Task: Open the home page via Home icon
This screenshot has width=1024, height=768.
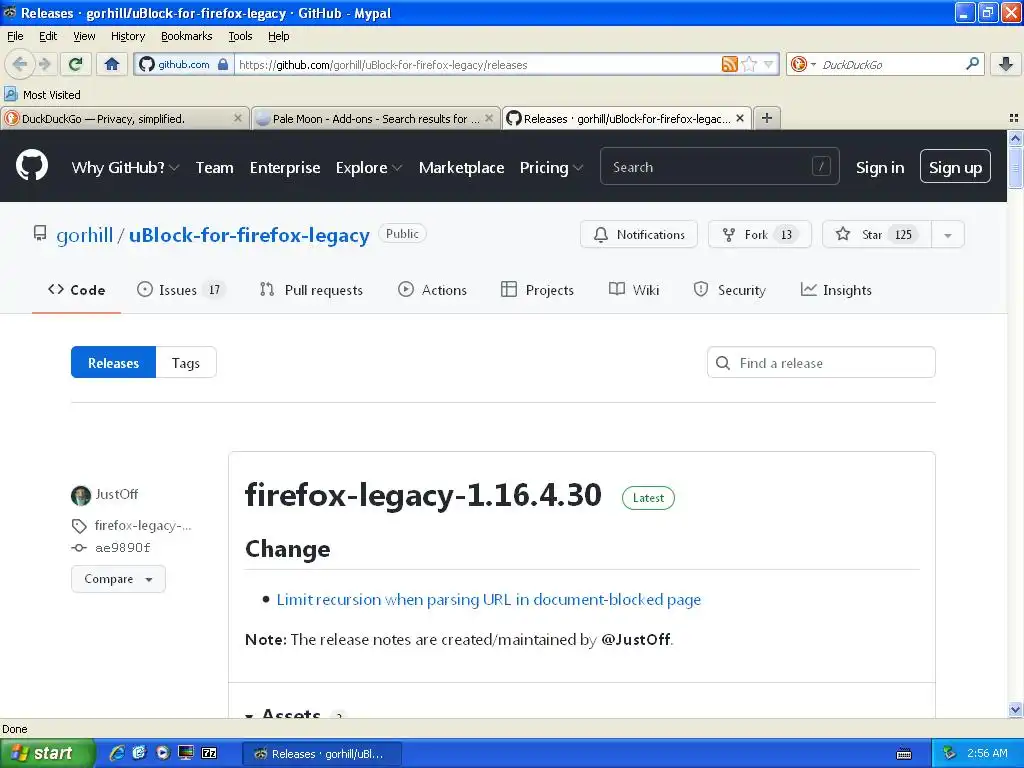Action: (x=112, y=64)
